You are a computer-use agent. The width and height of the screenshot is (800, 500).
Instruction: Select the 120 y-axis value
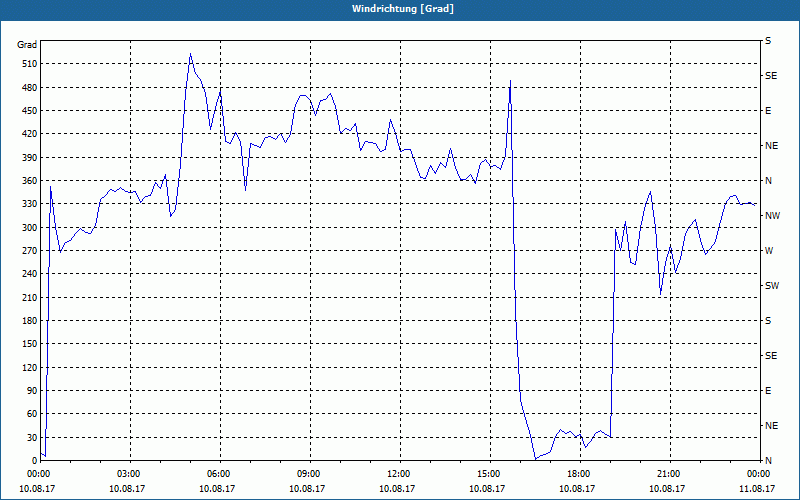point(30,368)
